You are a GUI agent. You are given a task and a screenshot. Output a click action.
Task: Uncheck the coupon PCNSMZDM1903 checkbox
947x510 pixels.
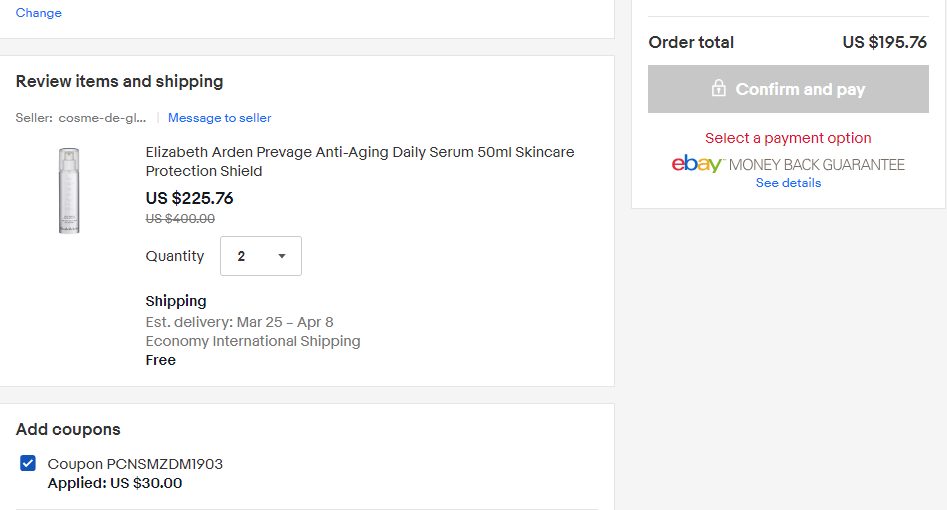[x=28, y=463]
